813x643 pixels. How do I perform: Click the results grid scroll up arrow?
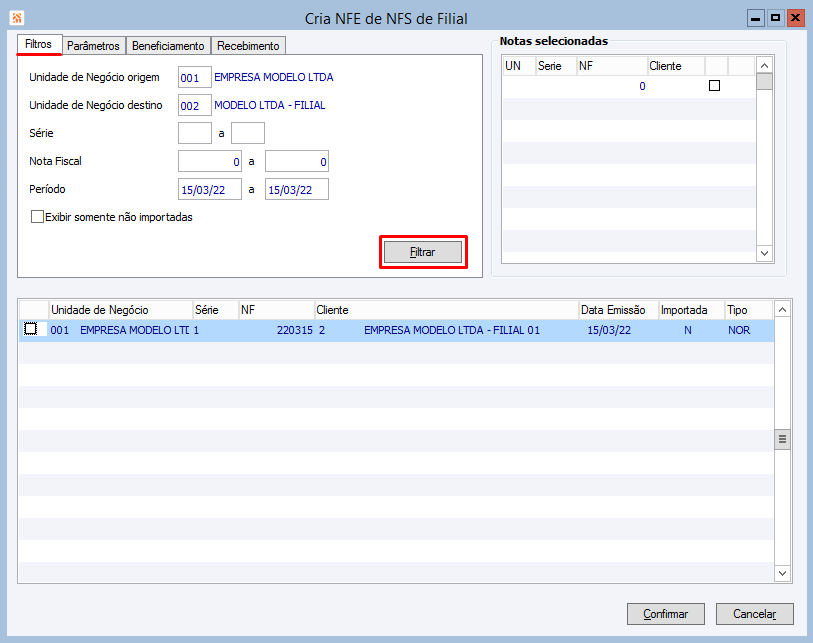click(x=782, y=310)
